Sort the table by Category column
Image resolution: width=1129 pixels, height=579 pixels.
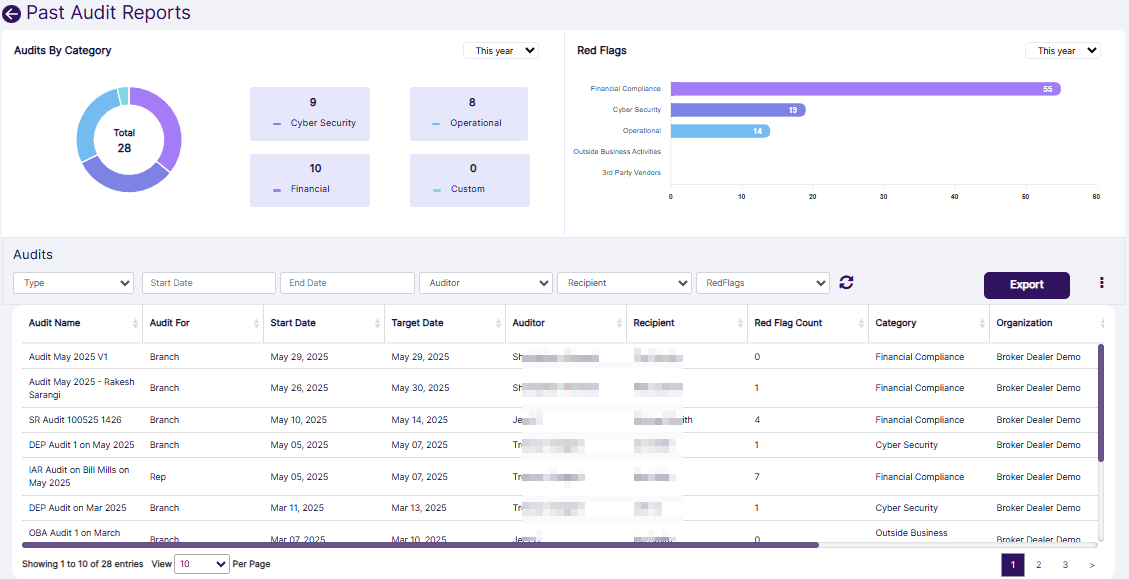point(983,324)
